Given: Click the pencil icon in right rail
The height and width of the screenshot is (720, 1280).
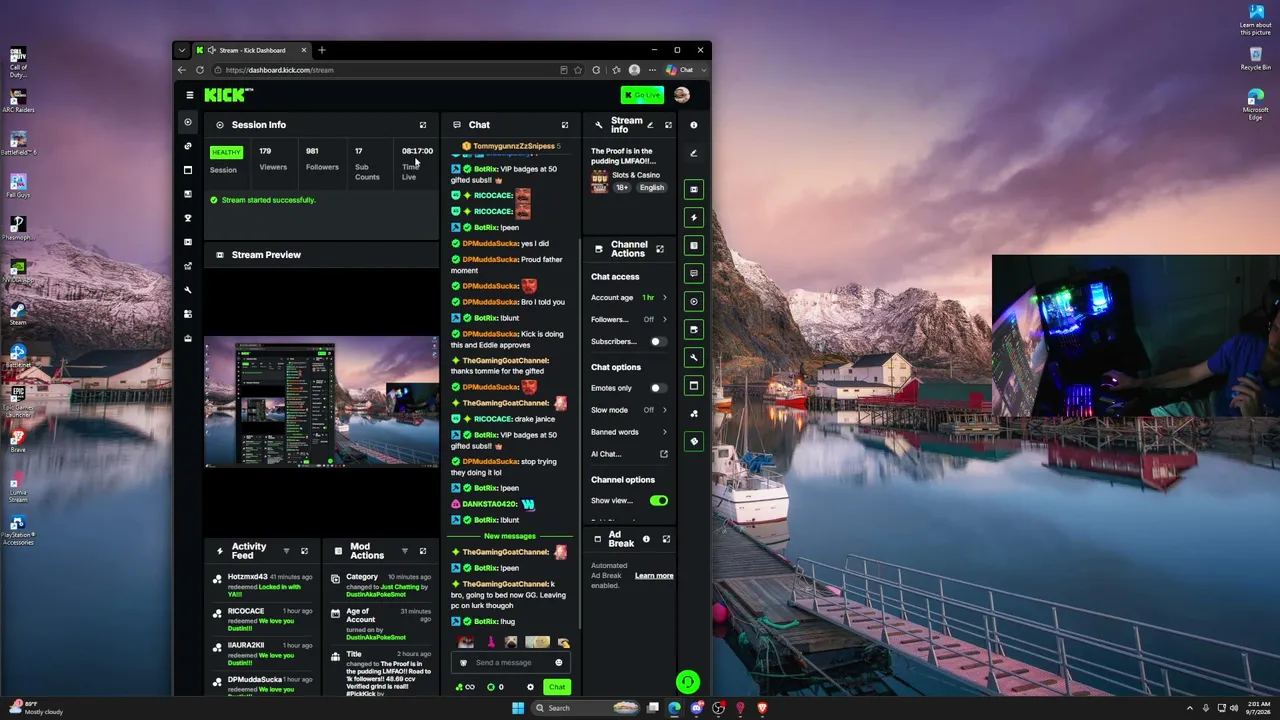Looking at the screenshot, I should click(x=694, y=153).
